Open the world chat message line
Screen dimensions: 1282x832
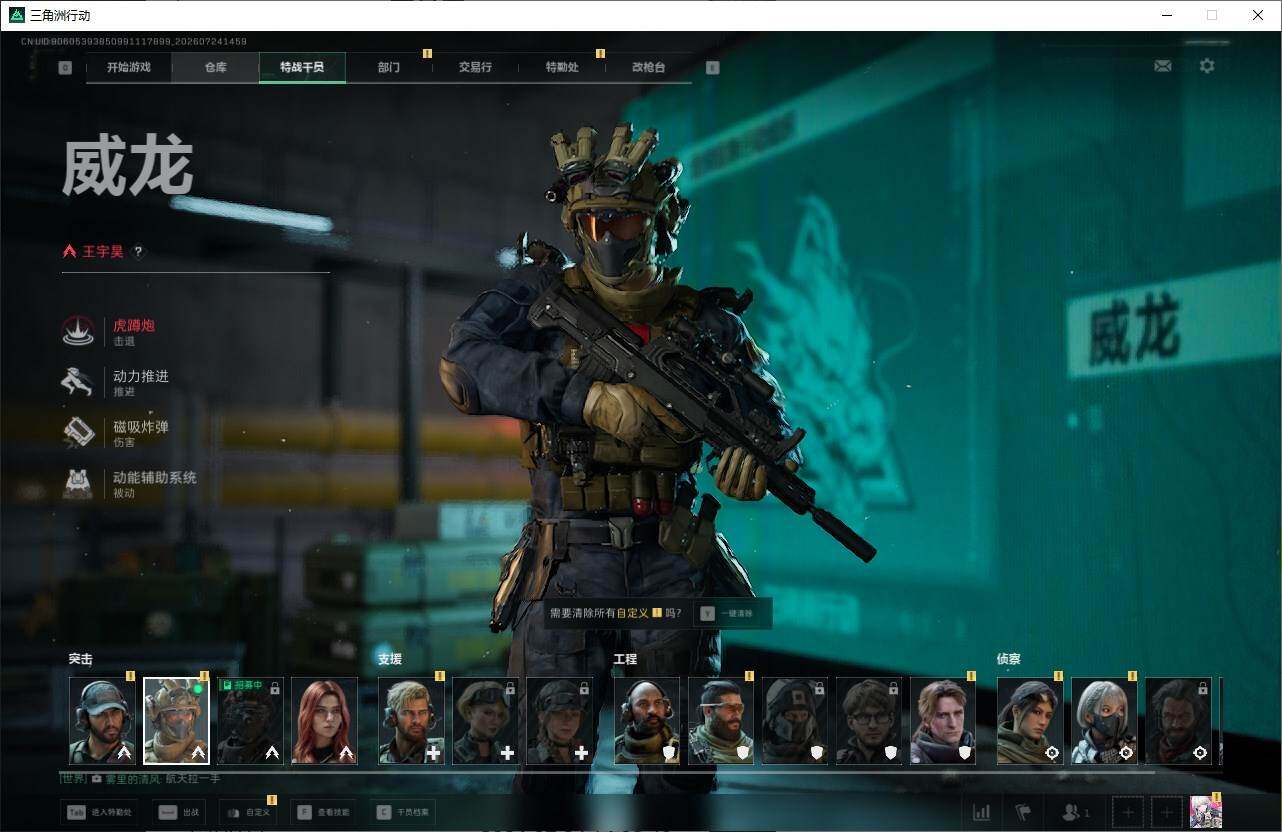(141, 779)
